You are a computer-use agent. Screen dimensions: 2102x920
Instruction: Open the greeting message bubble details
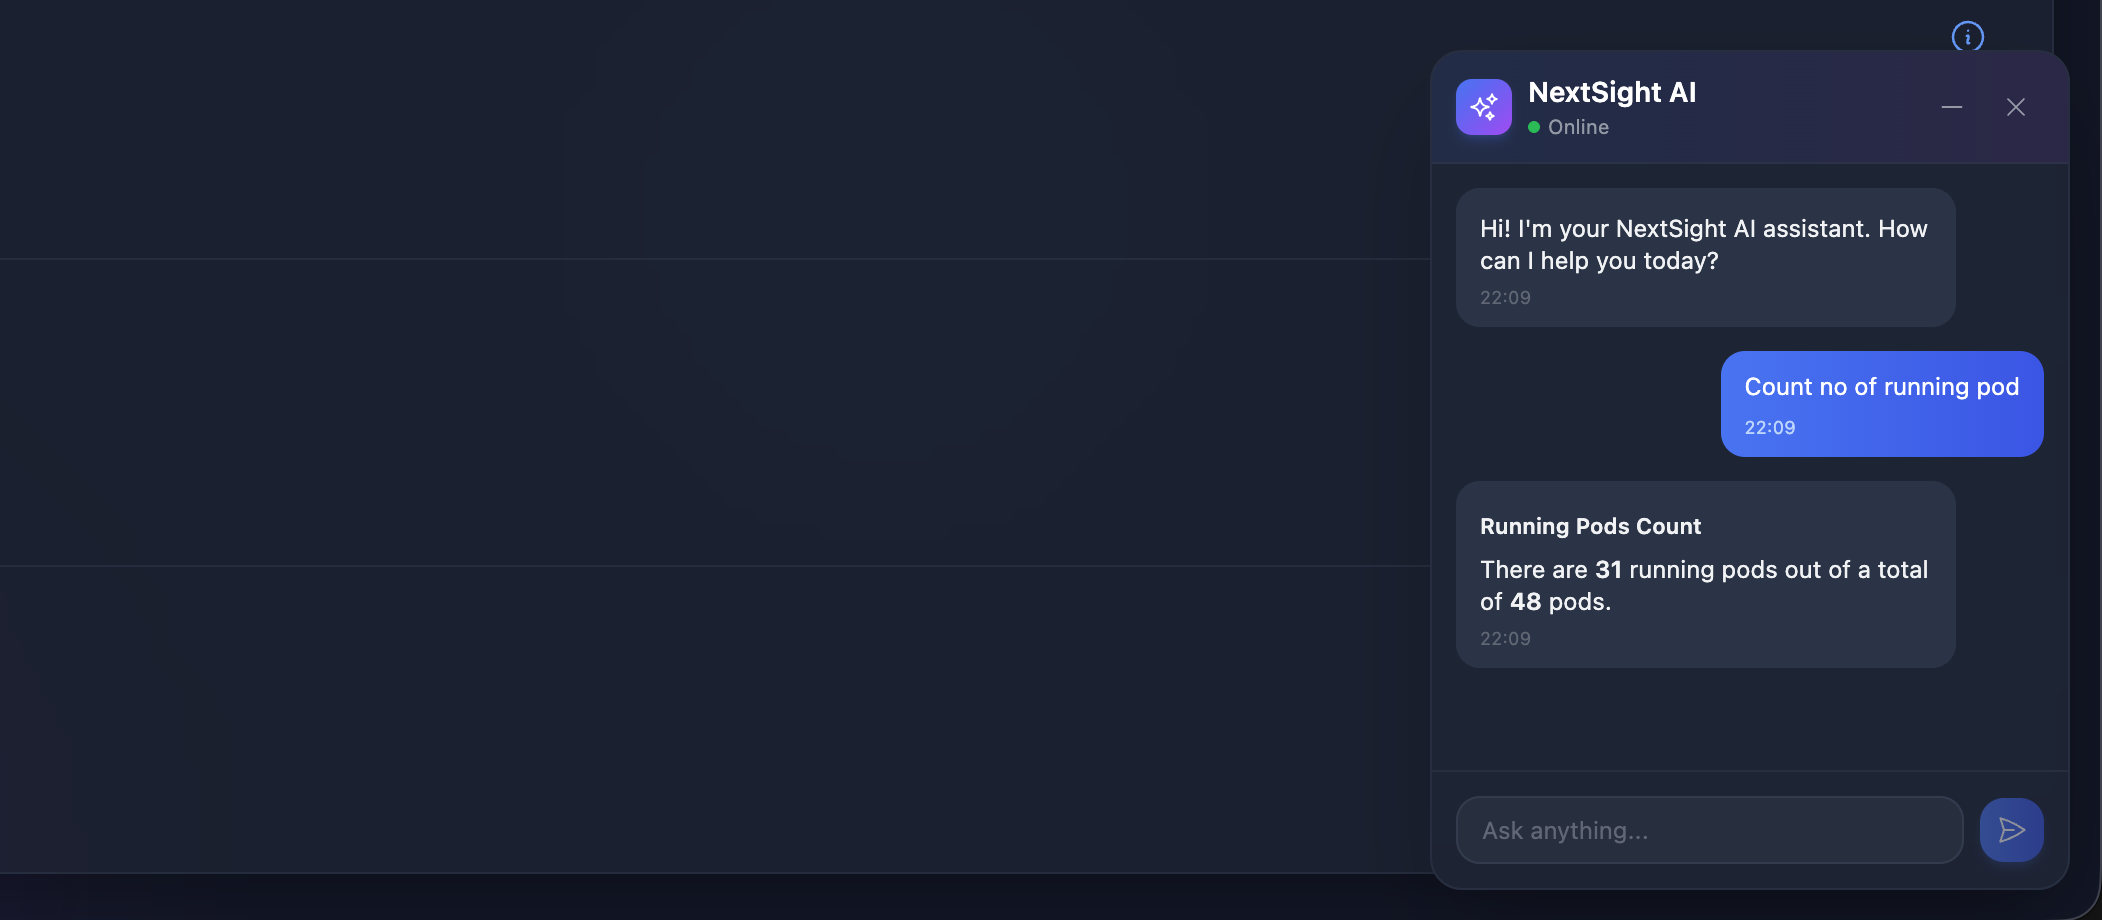pos(1703,257)
